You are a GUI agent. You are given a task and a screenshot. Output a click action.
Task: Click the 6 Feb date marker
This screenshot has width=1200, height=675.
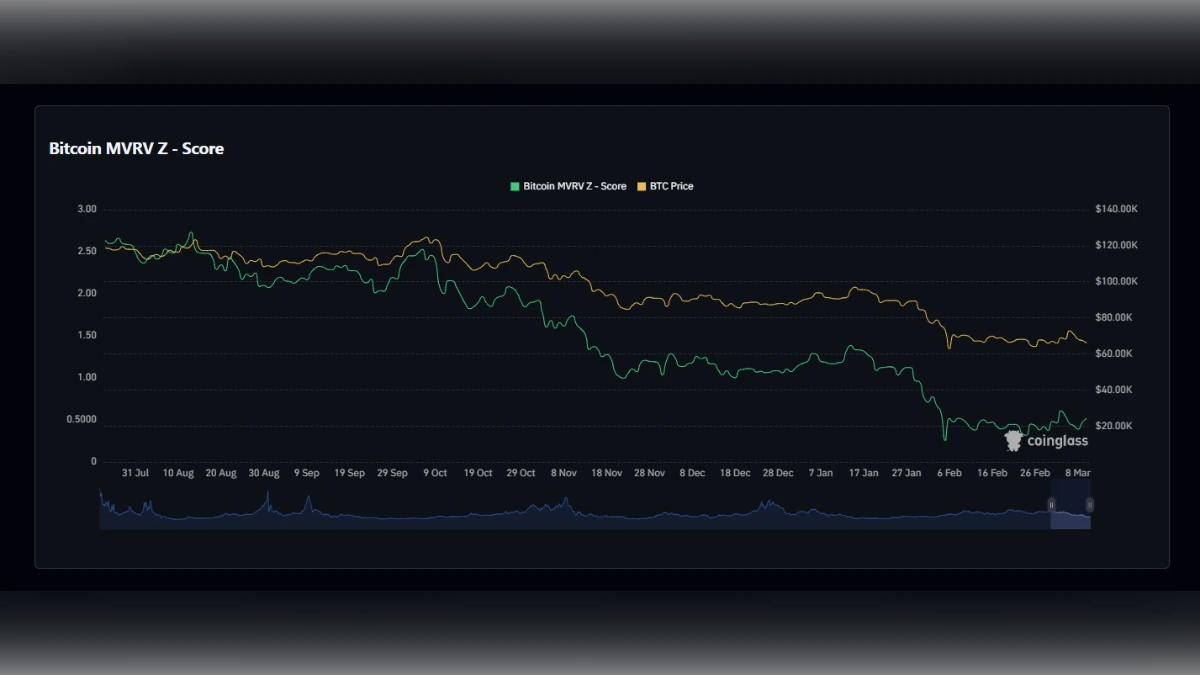pyautogui.click(x=948, y=472)
